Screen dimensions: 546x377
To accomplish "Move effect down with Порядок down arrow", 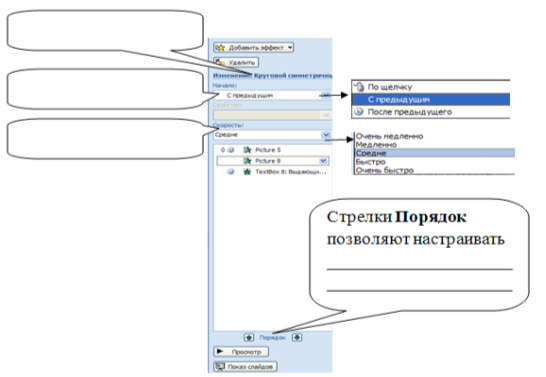I will pyautogui.click(x=297, y=337).
